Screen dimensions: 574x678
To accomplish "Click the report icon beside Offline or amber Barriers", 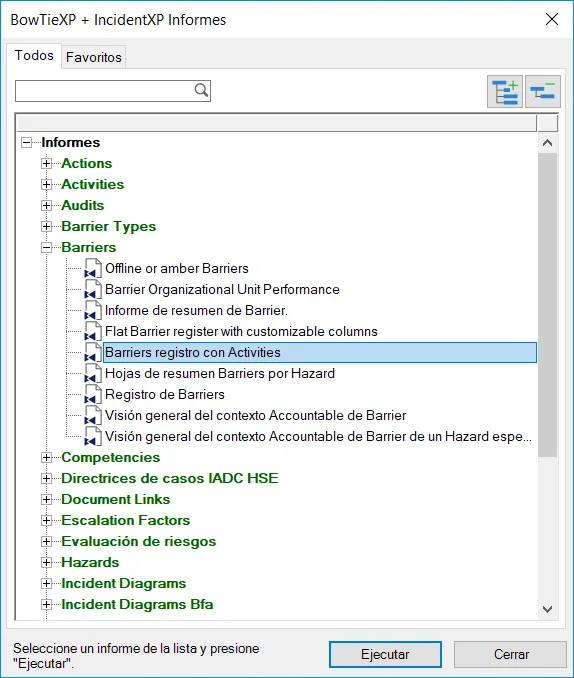I will click(x=93, y=269).
